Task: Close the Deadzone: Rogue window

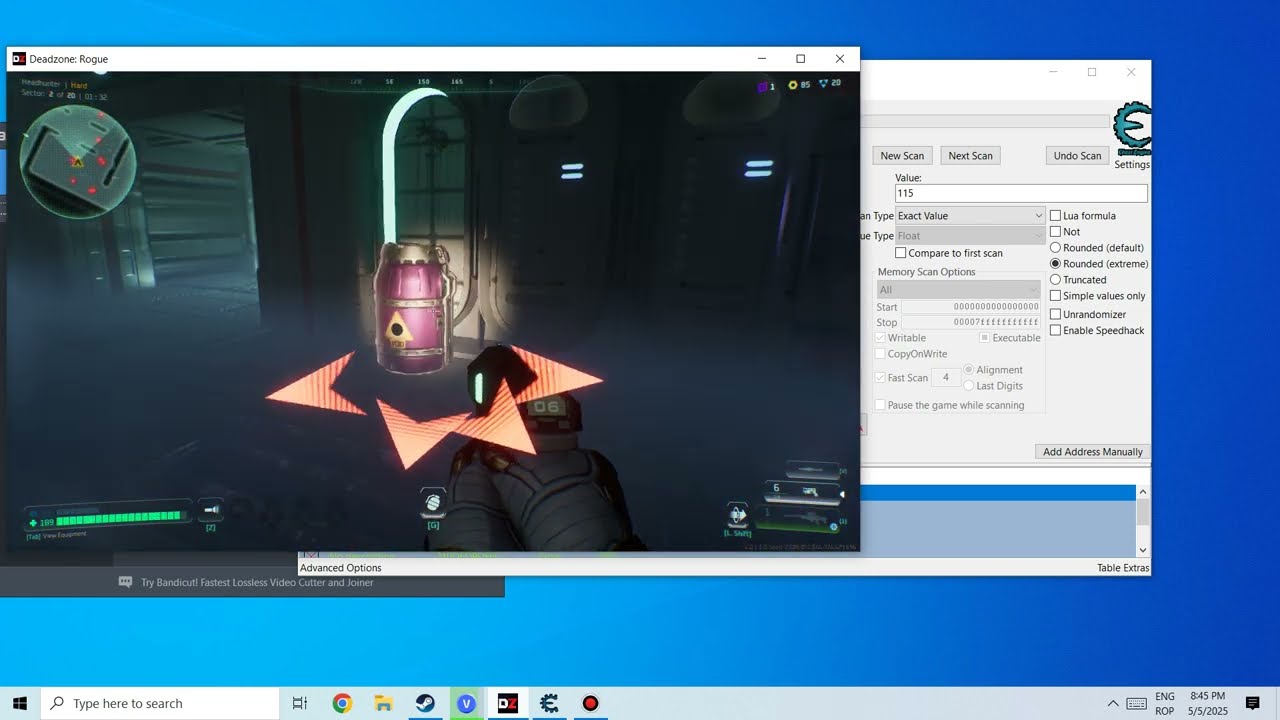Action: coord(840,59)
